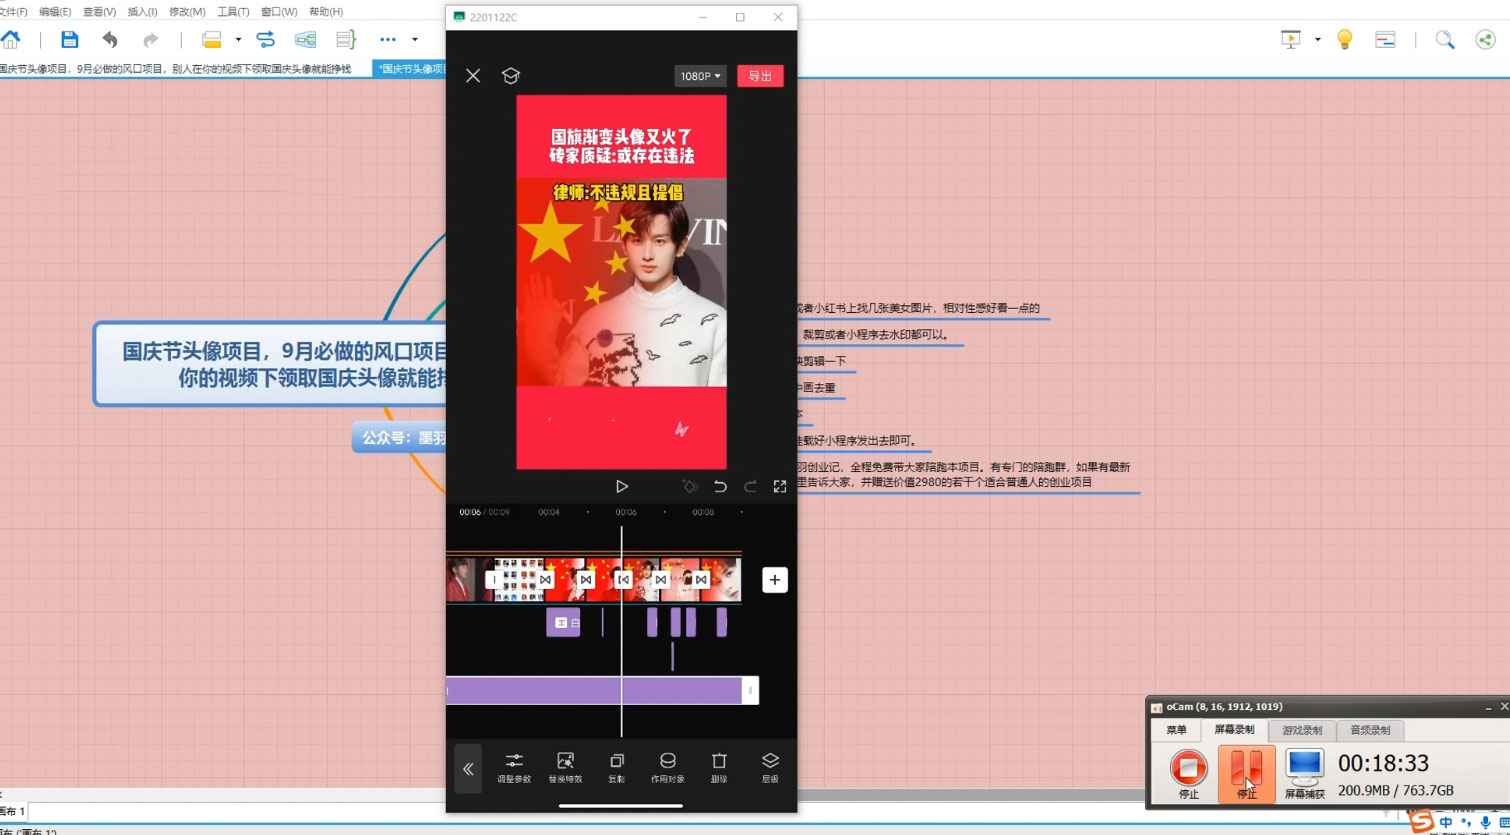Expand the dropdown arrow beside the three-dots toolbar button
The height and width of the screenshot is (835, 1510).
[x=415, y=40]
